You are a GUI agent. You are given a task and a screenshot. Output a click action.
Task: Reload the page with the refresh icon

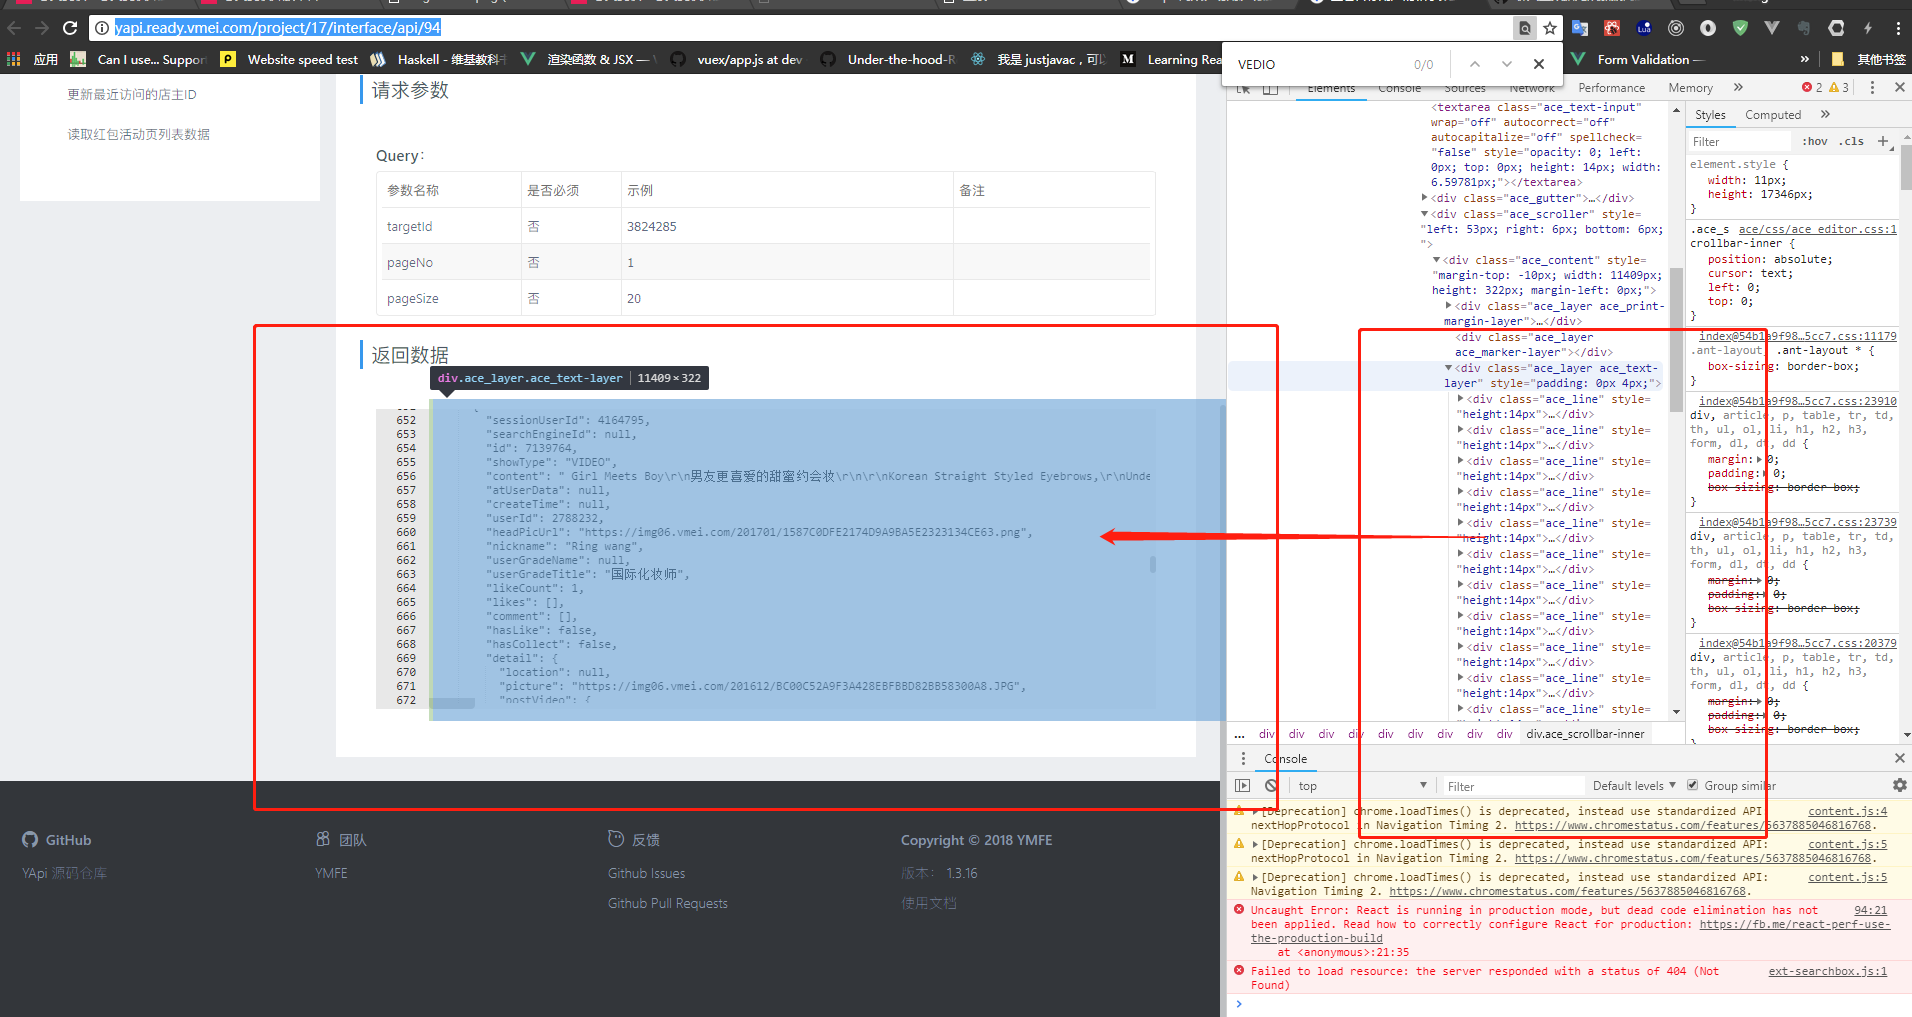(x=70, y=28)
